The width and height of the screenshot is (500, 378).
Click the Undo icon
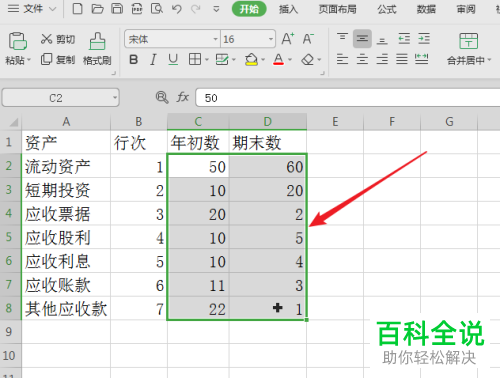177,9
